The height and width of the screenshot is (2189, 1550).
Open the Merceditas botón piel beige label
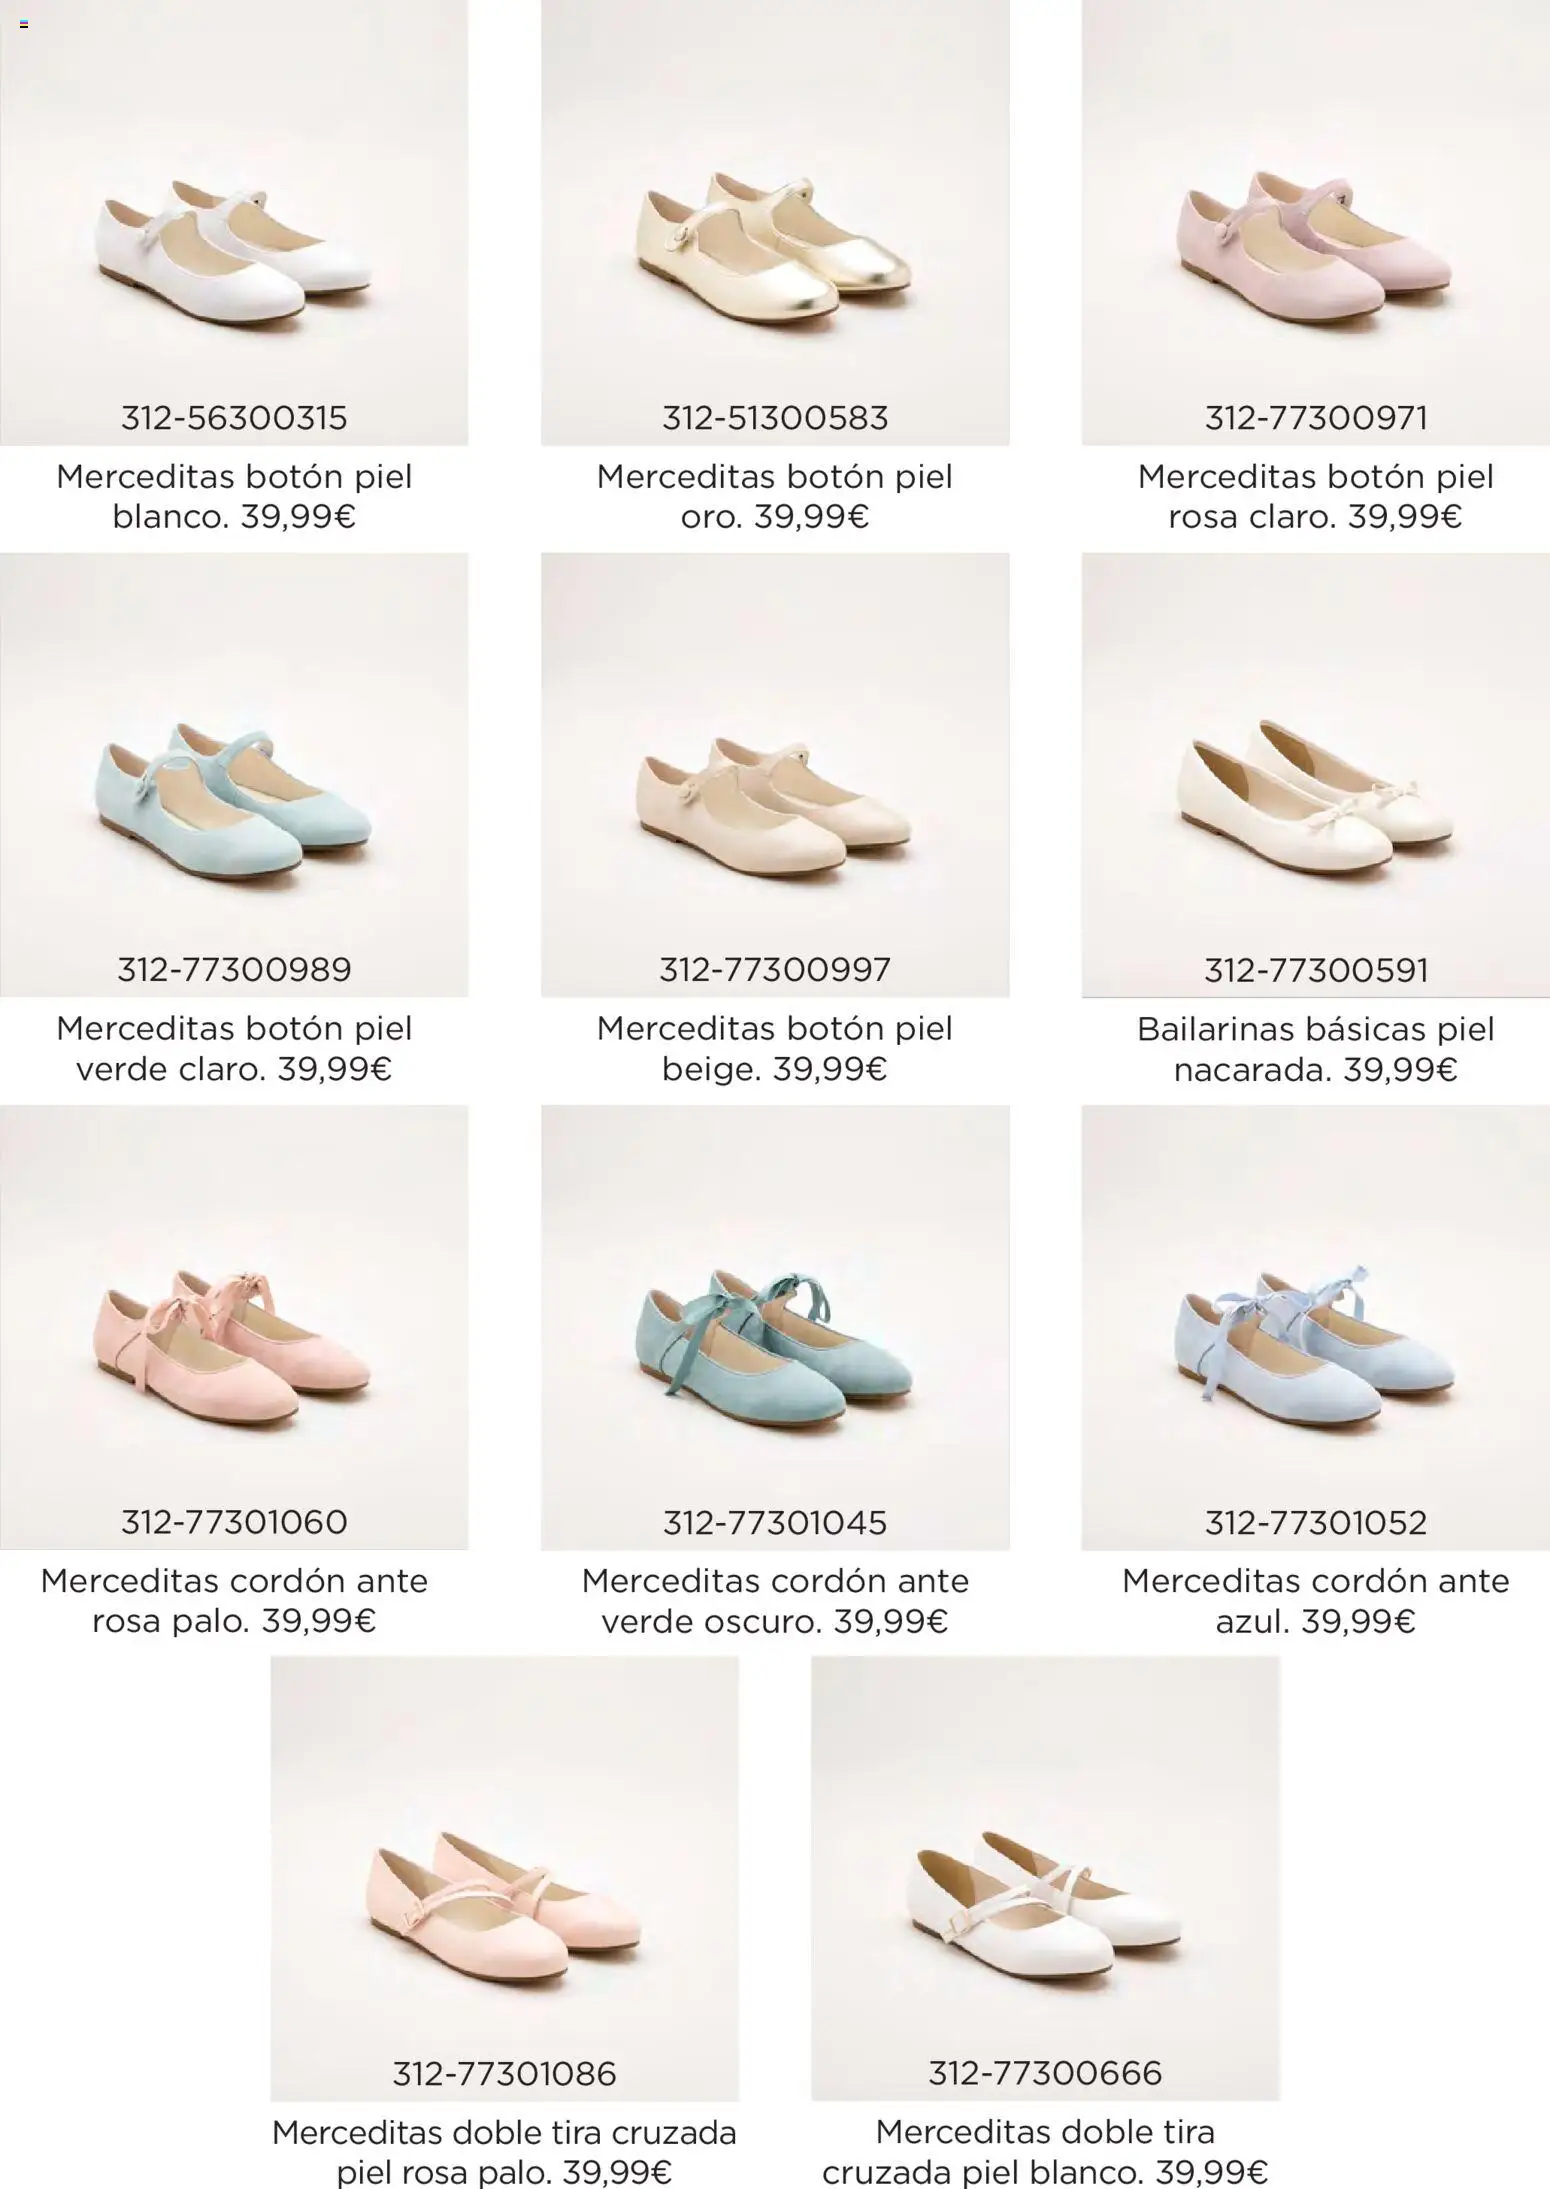pos(775,1048)
